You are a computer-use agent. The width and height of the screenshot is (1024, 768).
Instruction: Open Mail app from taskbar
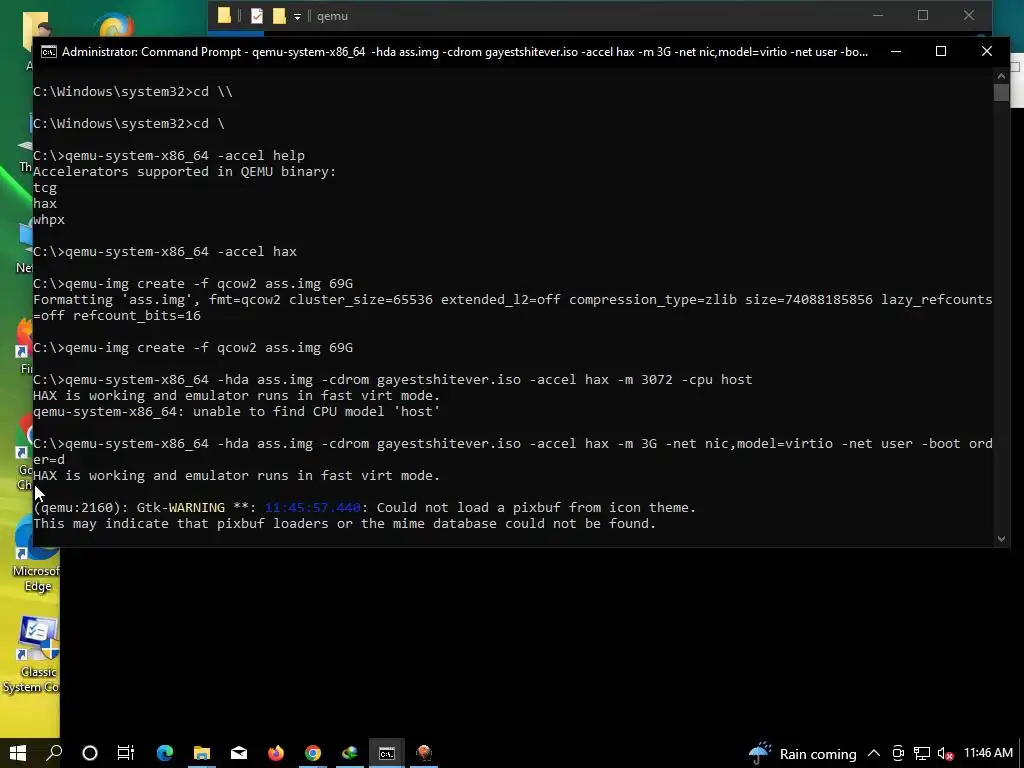click(x=239, y=753)
